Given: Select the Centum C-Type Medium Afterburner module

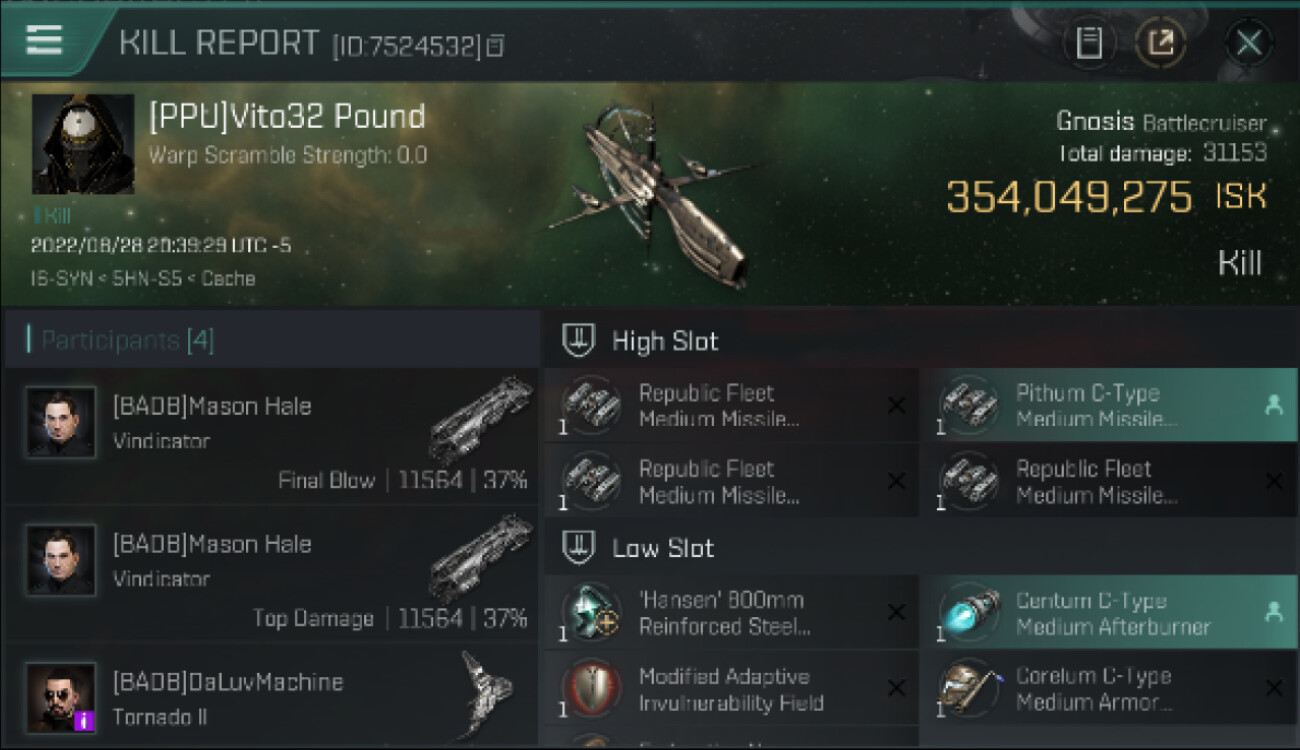Looking at the screenshot, I should point(1109,614).
